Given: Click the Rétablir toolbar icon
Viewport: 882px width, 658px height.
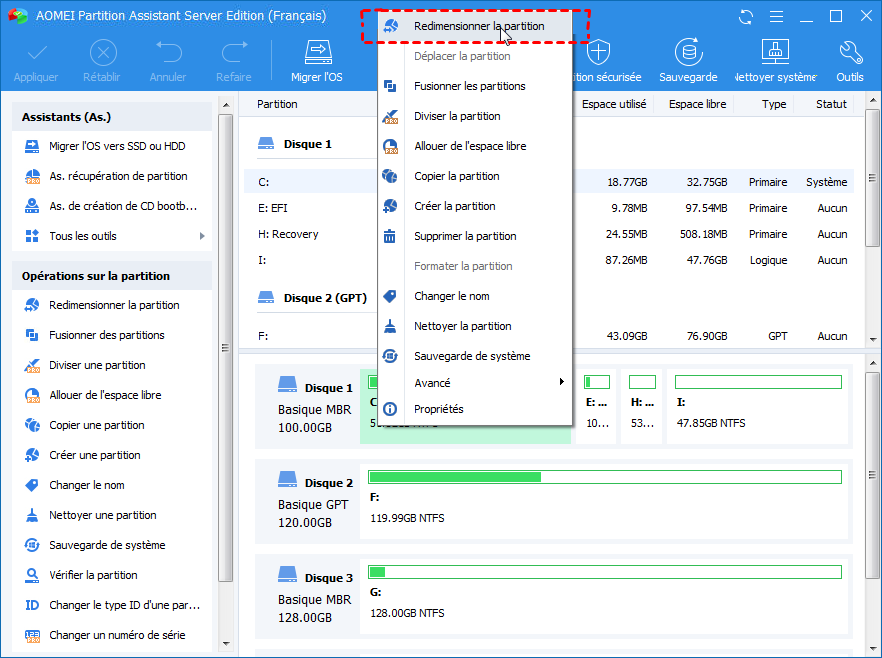Looking at the screenshot, I should (x=103, y=53).
